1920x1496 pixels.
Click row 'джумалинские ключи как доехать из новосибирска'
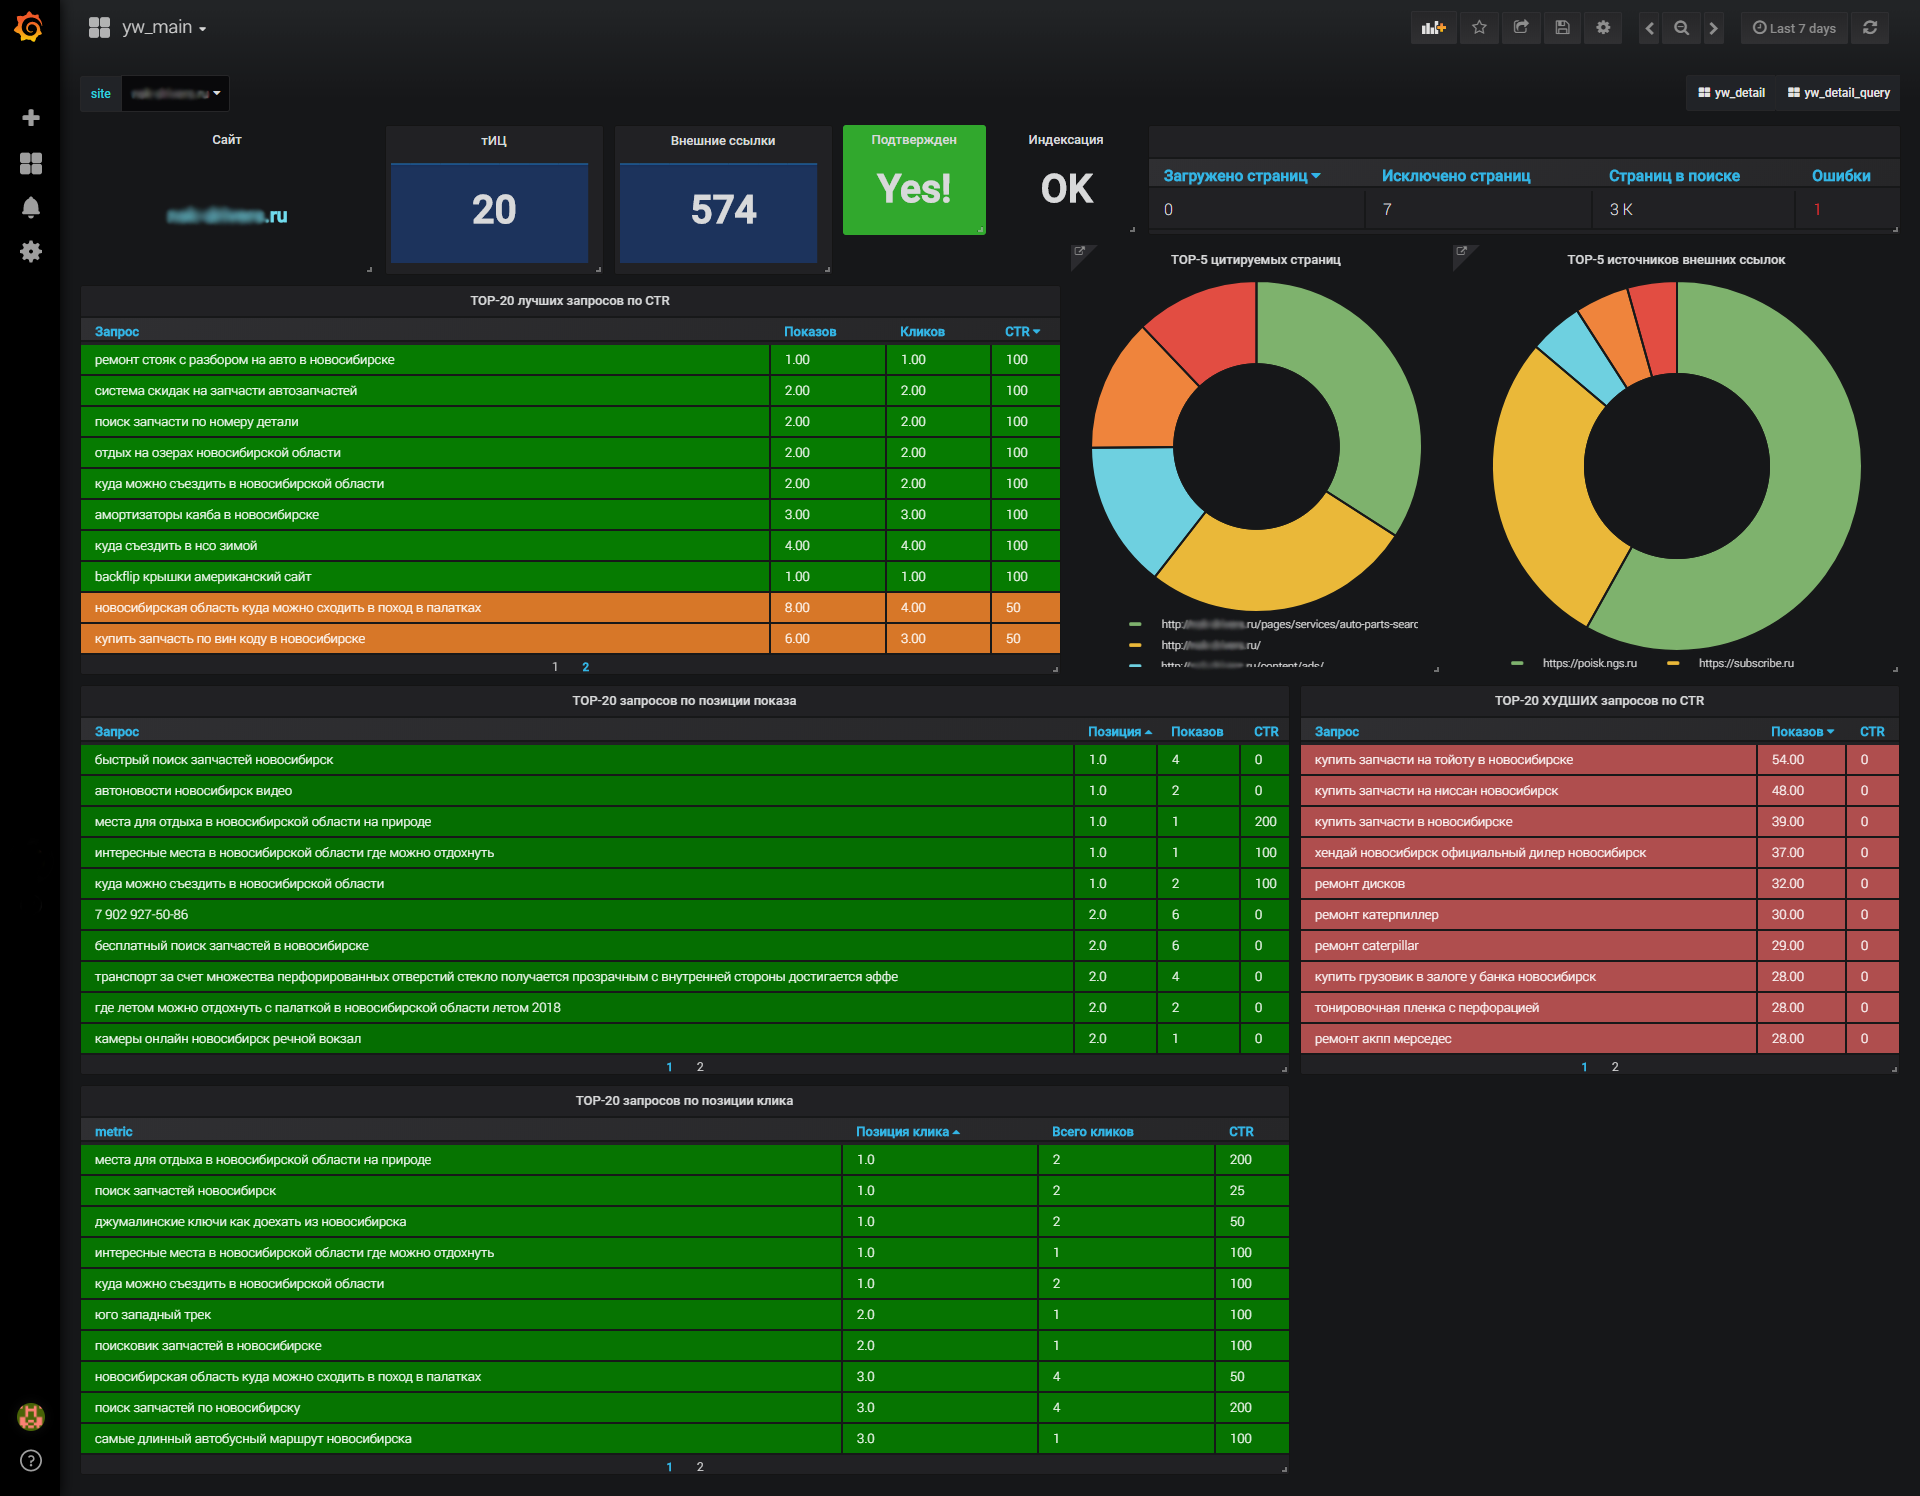684,1222
